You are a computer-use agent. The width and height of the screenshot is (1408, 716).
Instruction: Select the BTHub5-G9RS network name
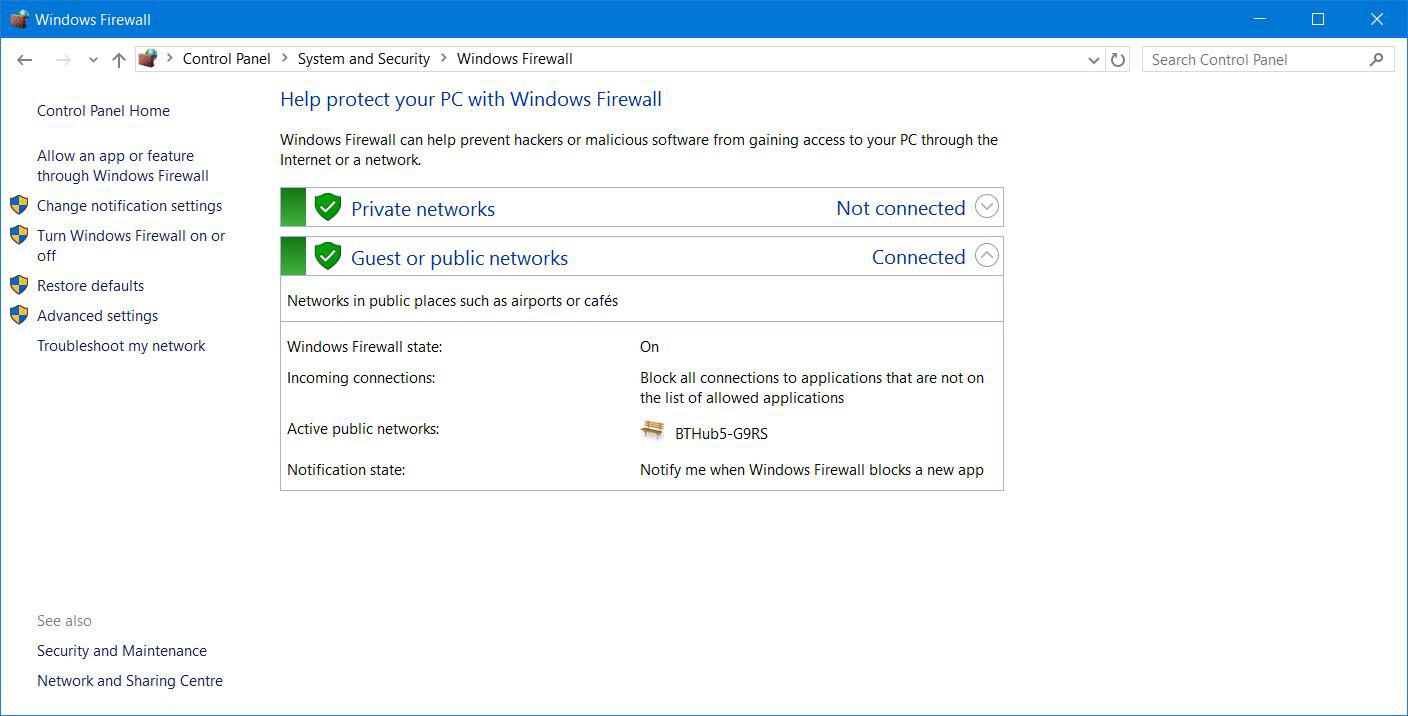click(722, 434)
